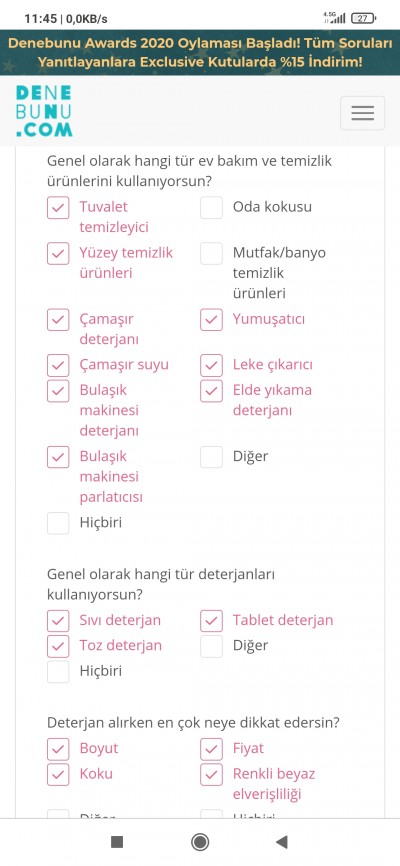Toggle the Toz deterjan checkbox
400x866 pixels.
[x=58, y=646]
